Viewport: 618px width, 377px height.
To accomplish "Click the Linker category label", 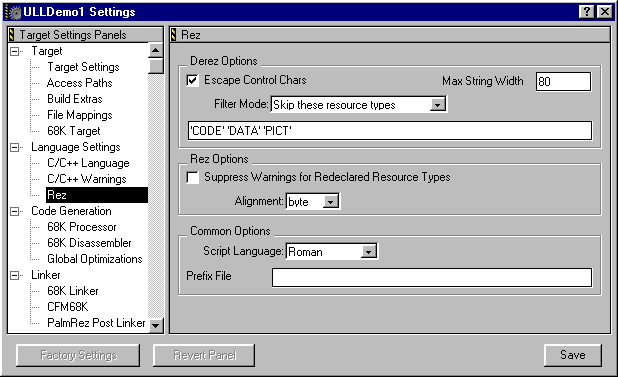I will point(46,275).
